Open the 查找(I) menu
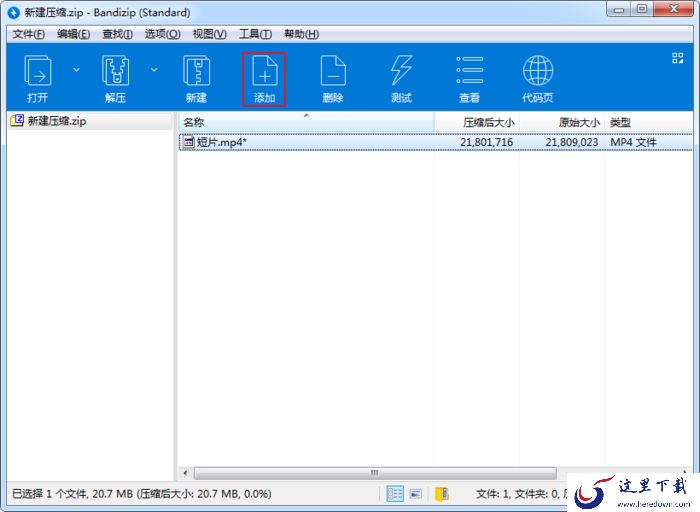The image size is (700, 512). point(117,34)
